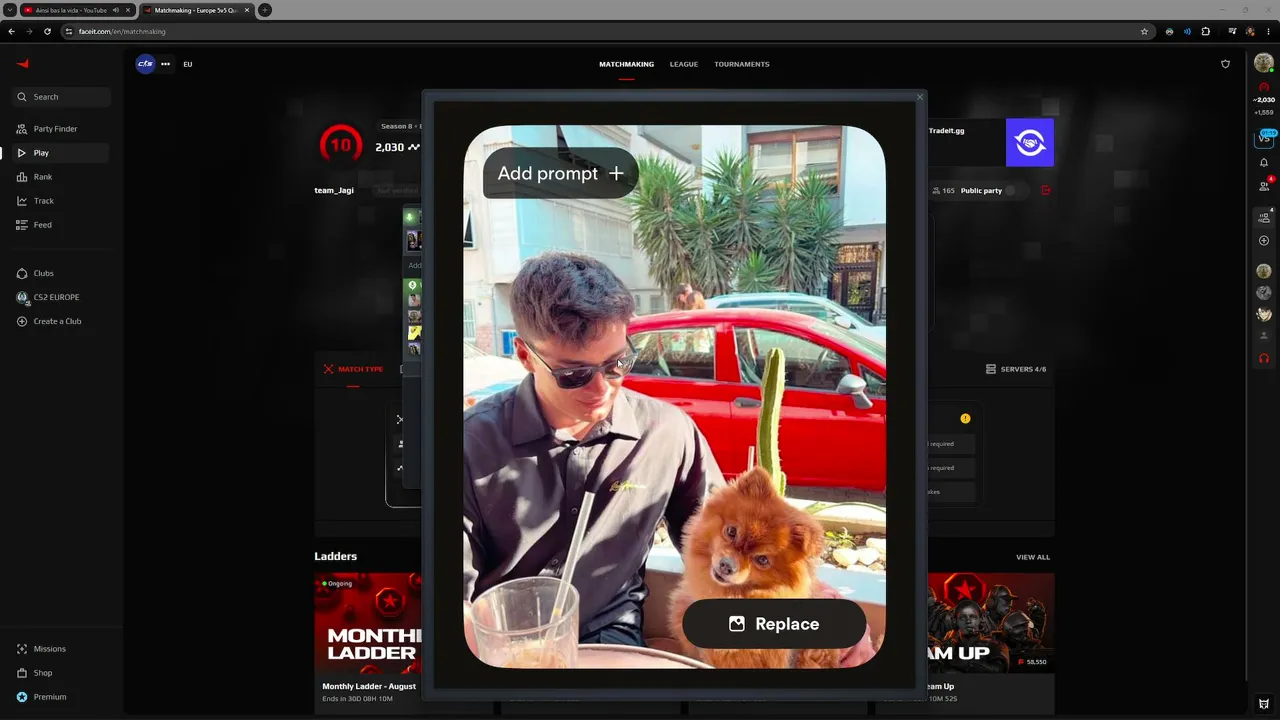Screen dimensions: 1280x720
Task: Open the VS match timer icon
Action: (x=1264, y=138)
